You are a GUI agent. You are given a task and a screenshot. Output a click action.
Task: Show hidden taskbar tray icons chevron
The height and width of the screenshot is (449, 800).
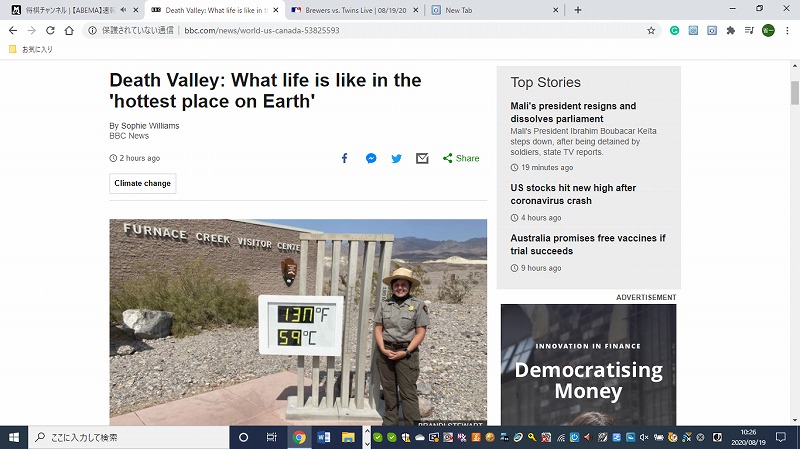pos(366,437)
